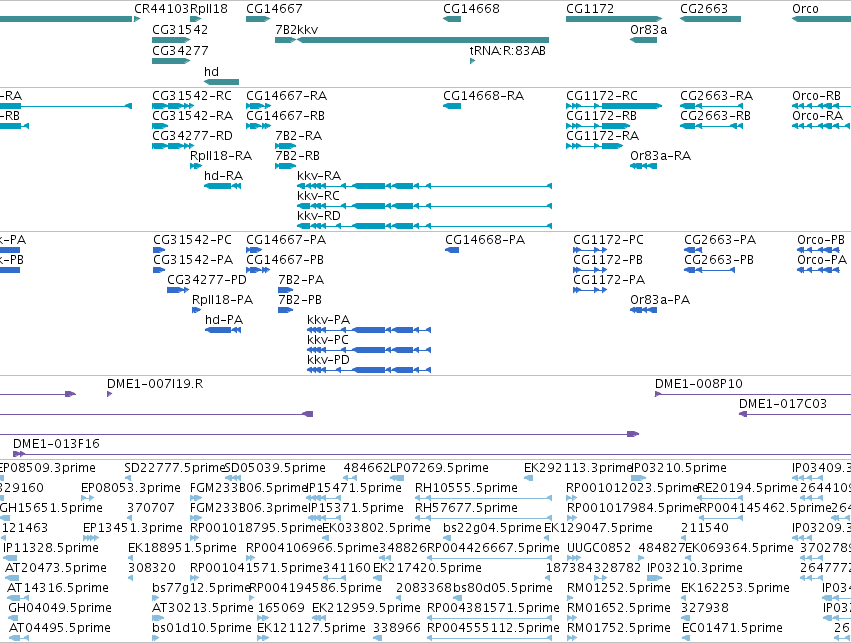Click EST AT04495.5prime label
The width and height of the screenshot is (851, 643).
[x=60, y=628]
